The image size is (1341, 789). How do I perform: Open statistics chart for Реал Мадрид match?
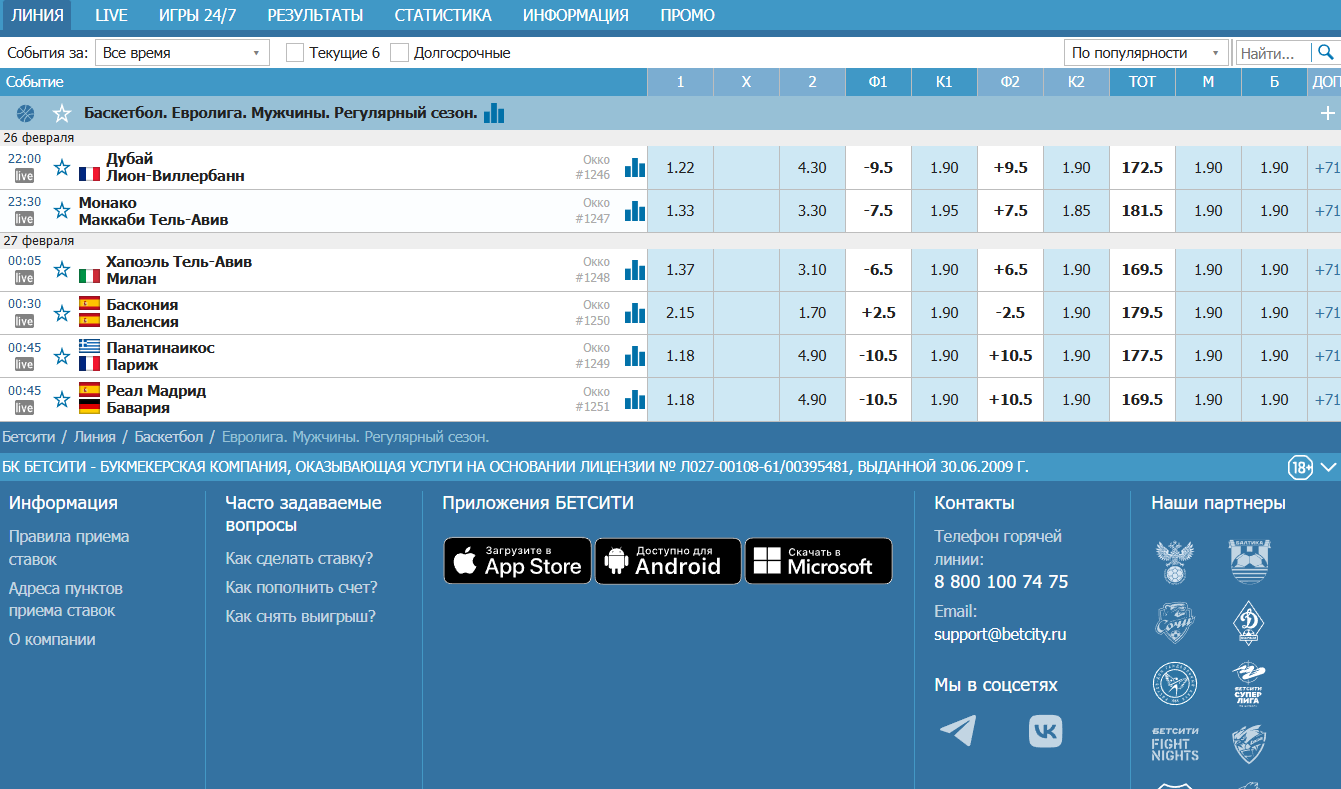tap(635, 400)
